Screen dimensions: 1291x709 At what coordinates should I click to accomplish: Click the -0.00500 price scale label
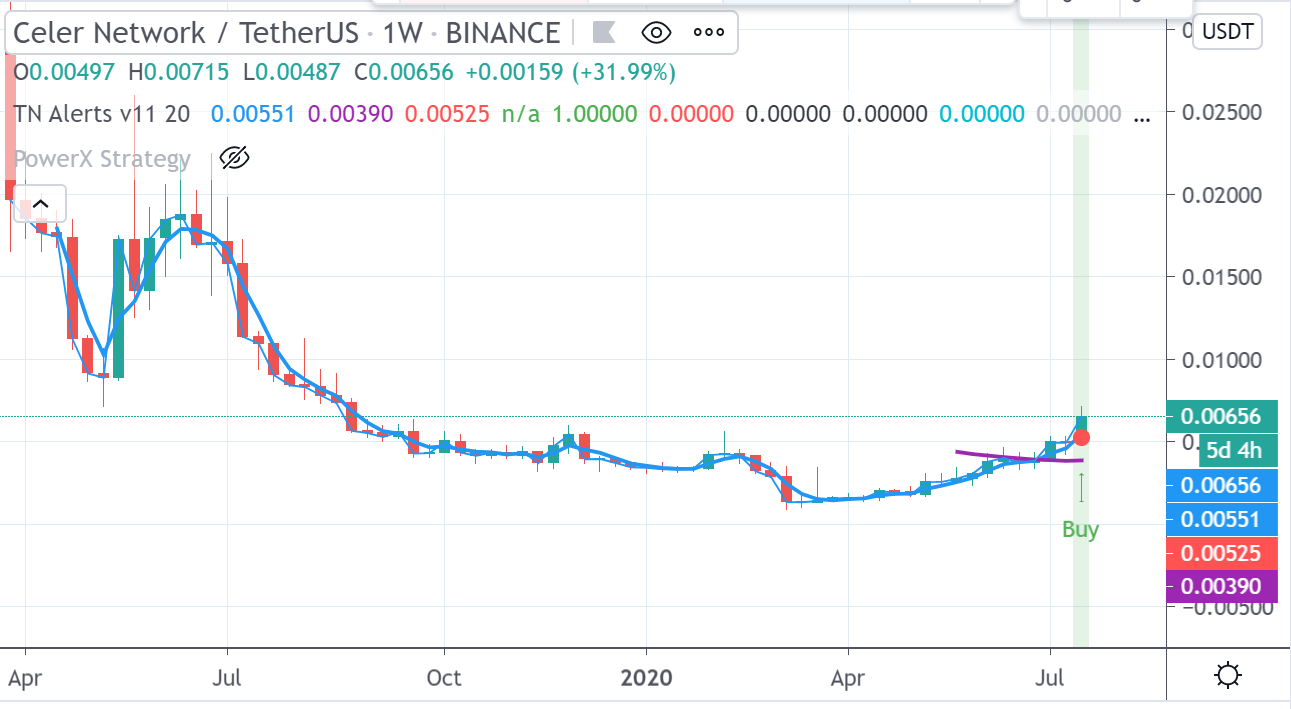pos(1227,609)
